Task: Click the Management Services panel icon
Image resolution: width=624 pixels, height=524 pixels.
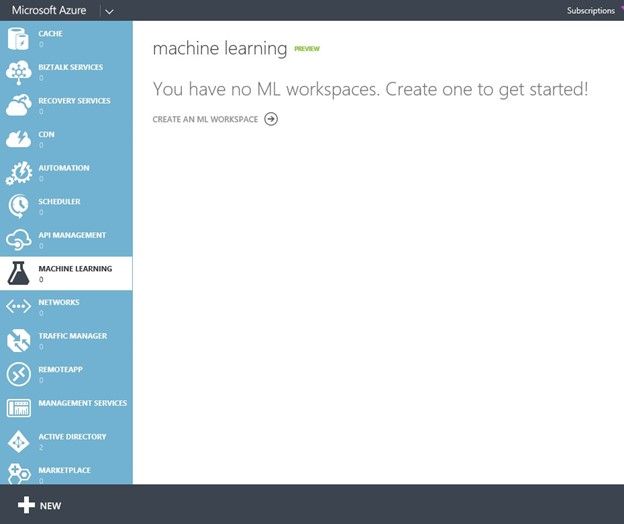Action: coord(18,408)
